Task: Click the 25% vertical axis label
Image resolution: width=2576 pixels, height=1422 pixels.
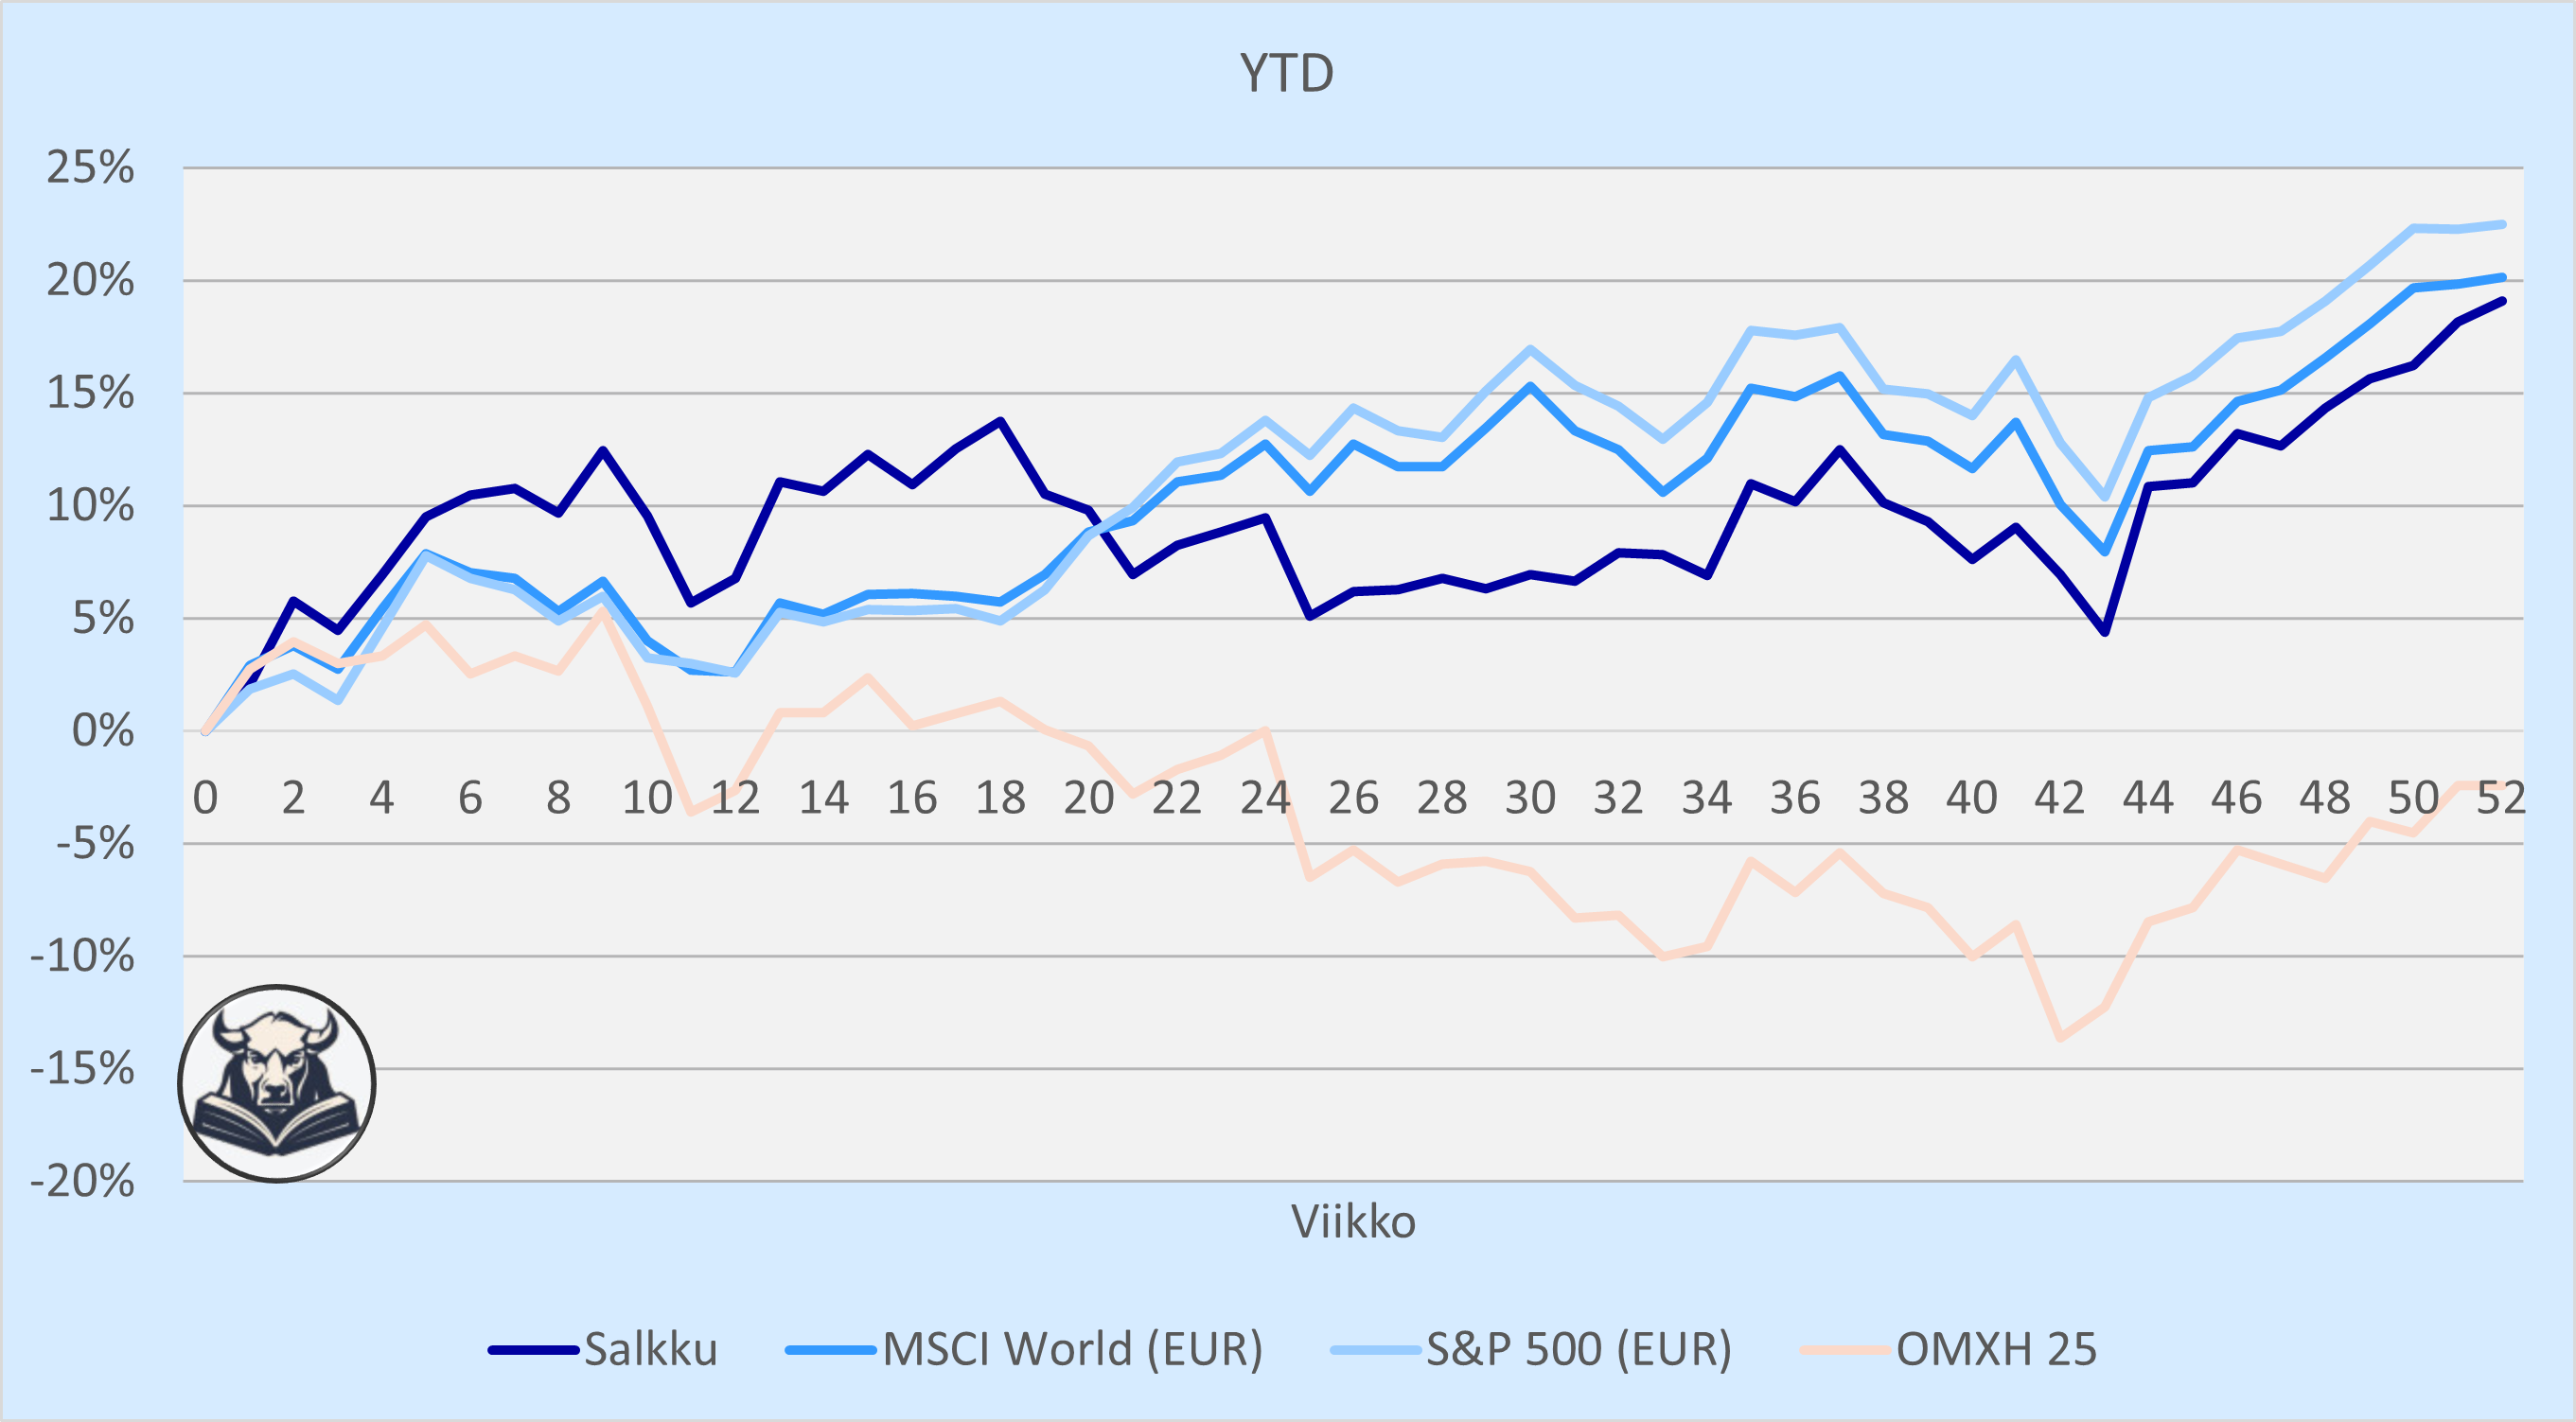Action: tap(90, 168)
